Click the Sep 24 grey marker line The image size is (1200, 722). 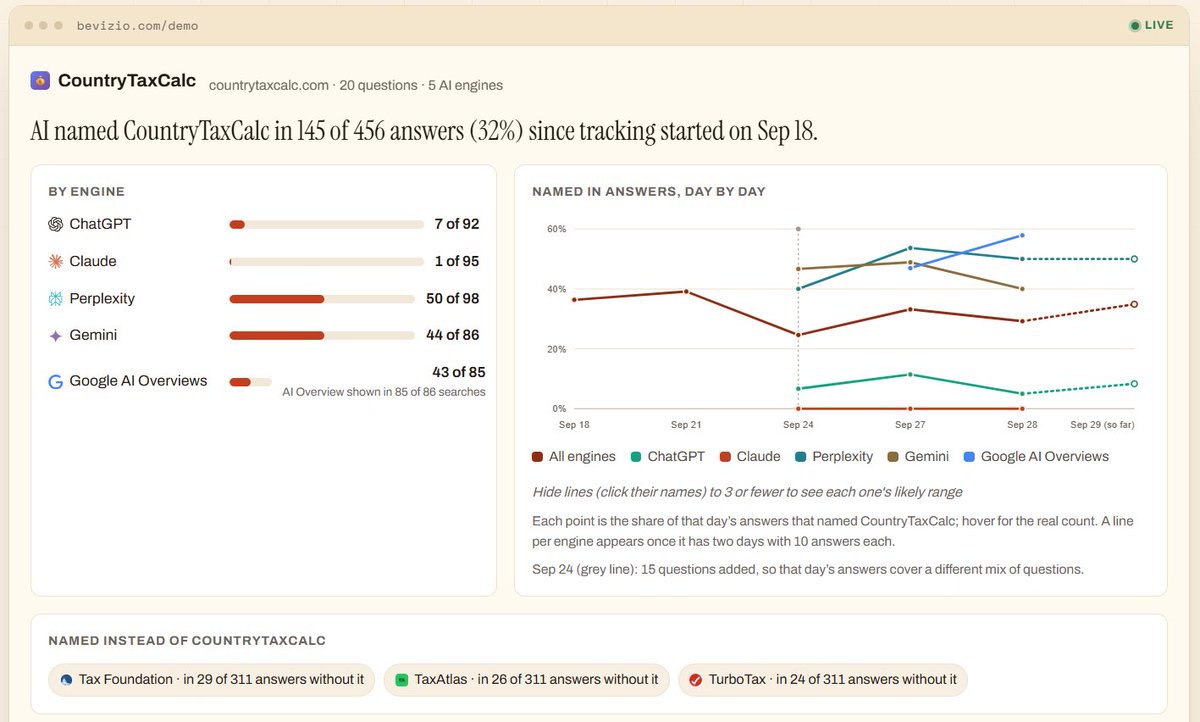coord(798,318)
